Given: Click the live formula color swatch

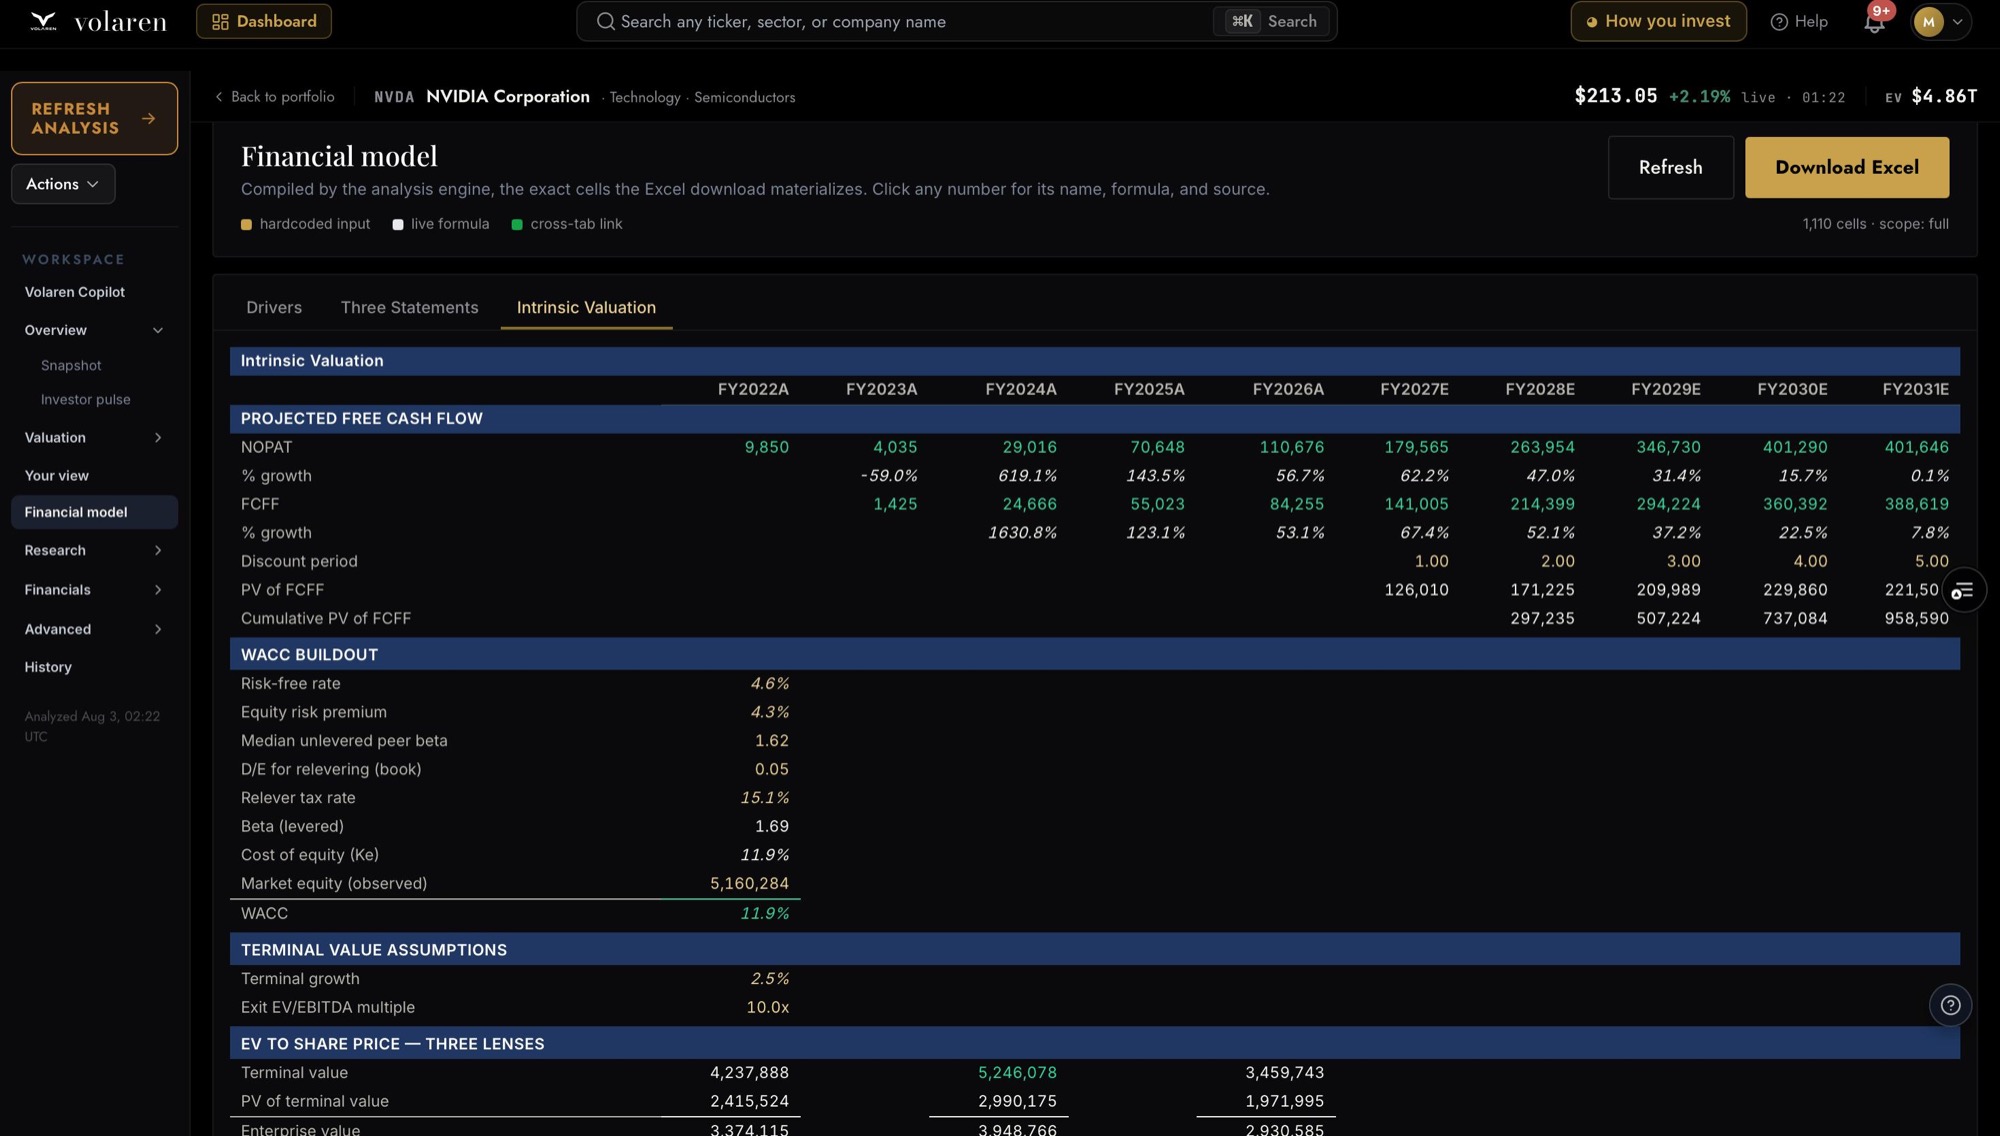Looking at the screenshot, I should pos(398,225).
